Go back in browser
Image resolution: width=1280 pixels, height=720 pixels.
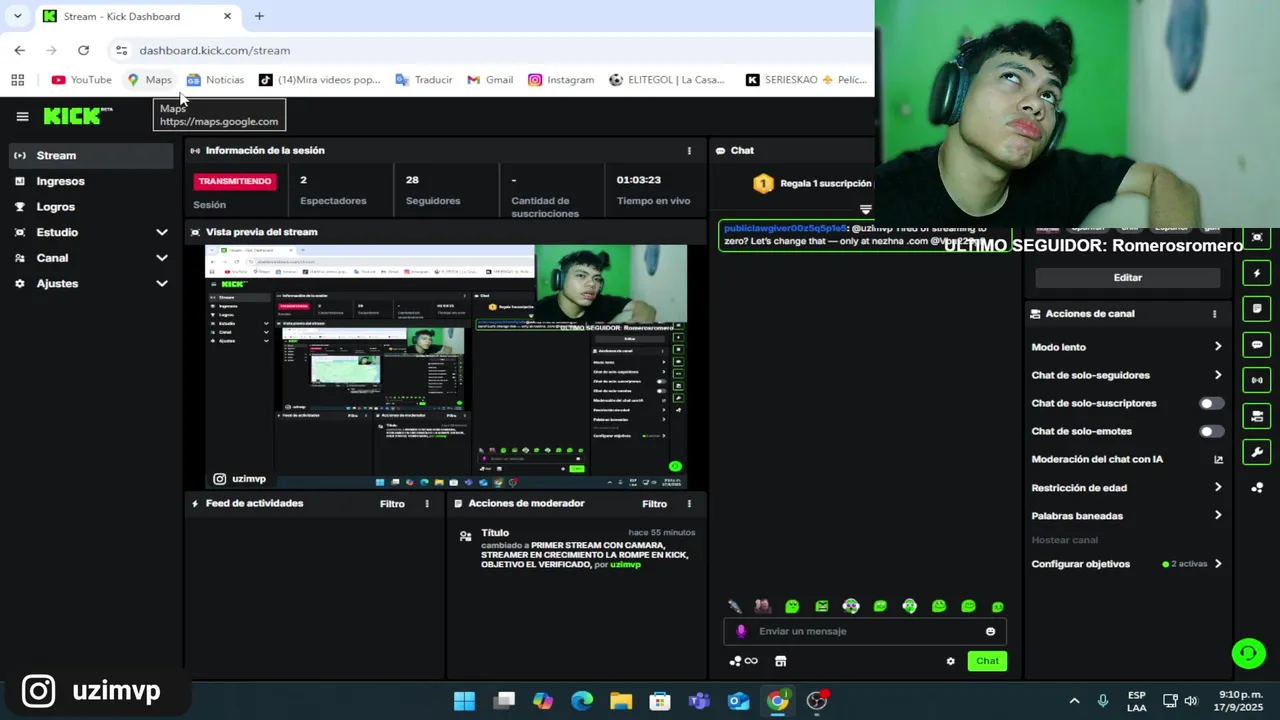(x=19, y=50)
